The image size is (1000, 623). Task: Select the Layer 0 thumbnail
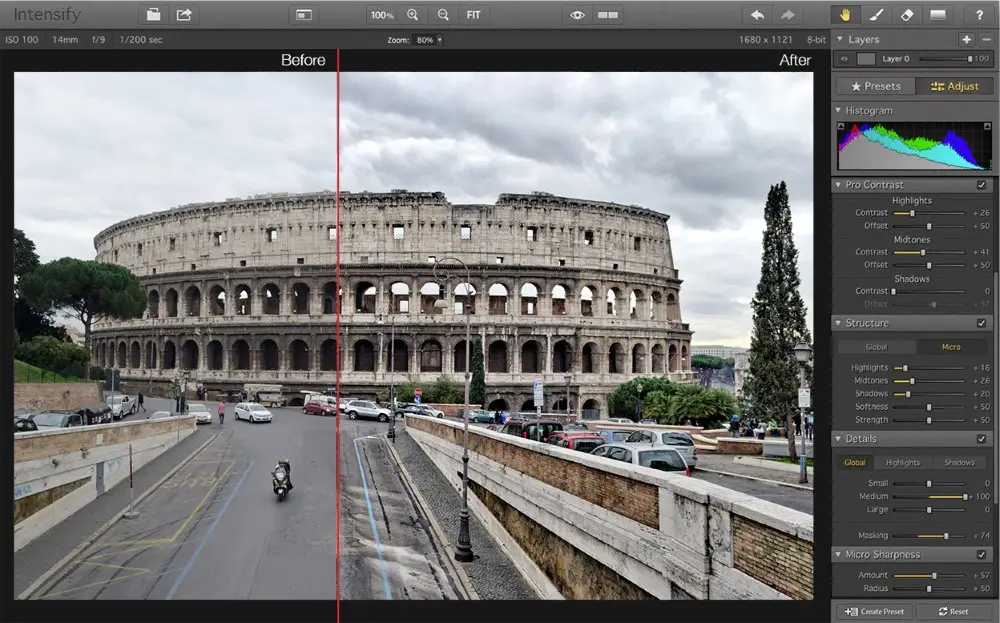coord(865,59)
